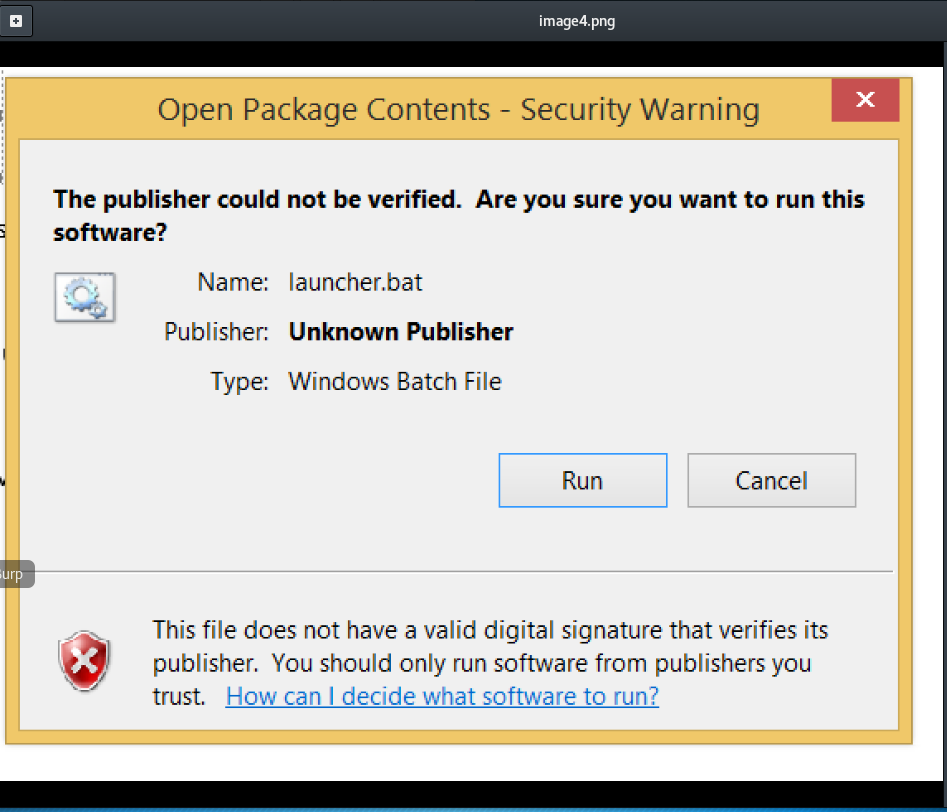Click the batch file gear icon
Image resolution: width=947 pixels, height=812 pixels.
pos(84,297)
